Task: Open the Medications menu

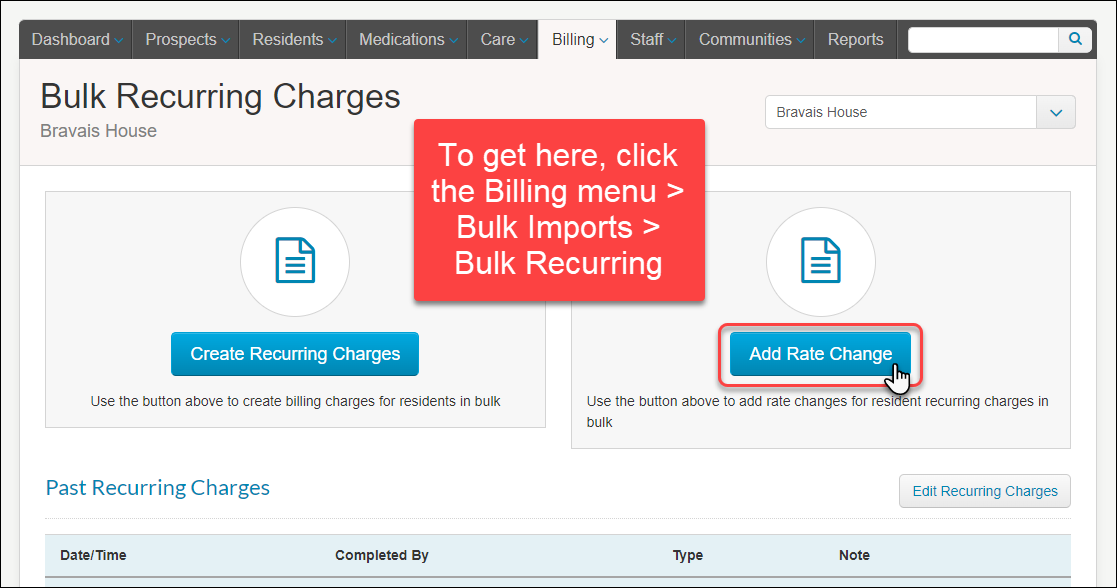Action: tap(407, 40)
